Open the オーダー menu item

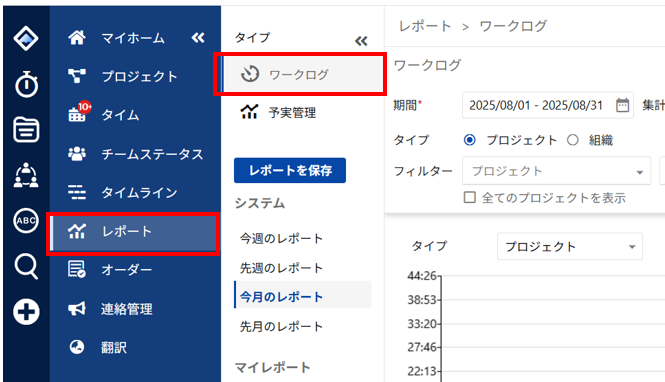coord(126,270)
